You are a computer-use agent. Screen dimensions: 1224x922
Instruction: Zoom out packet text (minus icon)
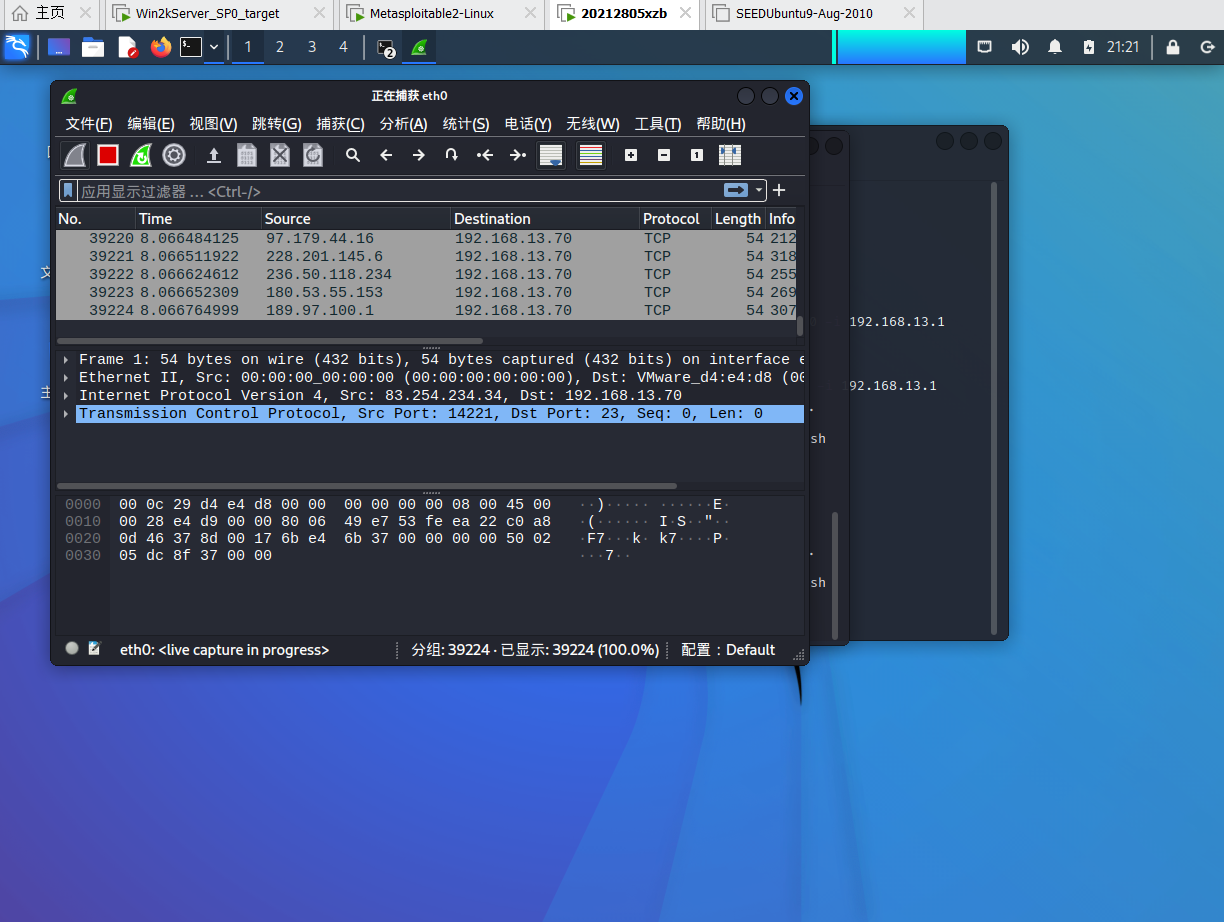coord(664,155)
